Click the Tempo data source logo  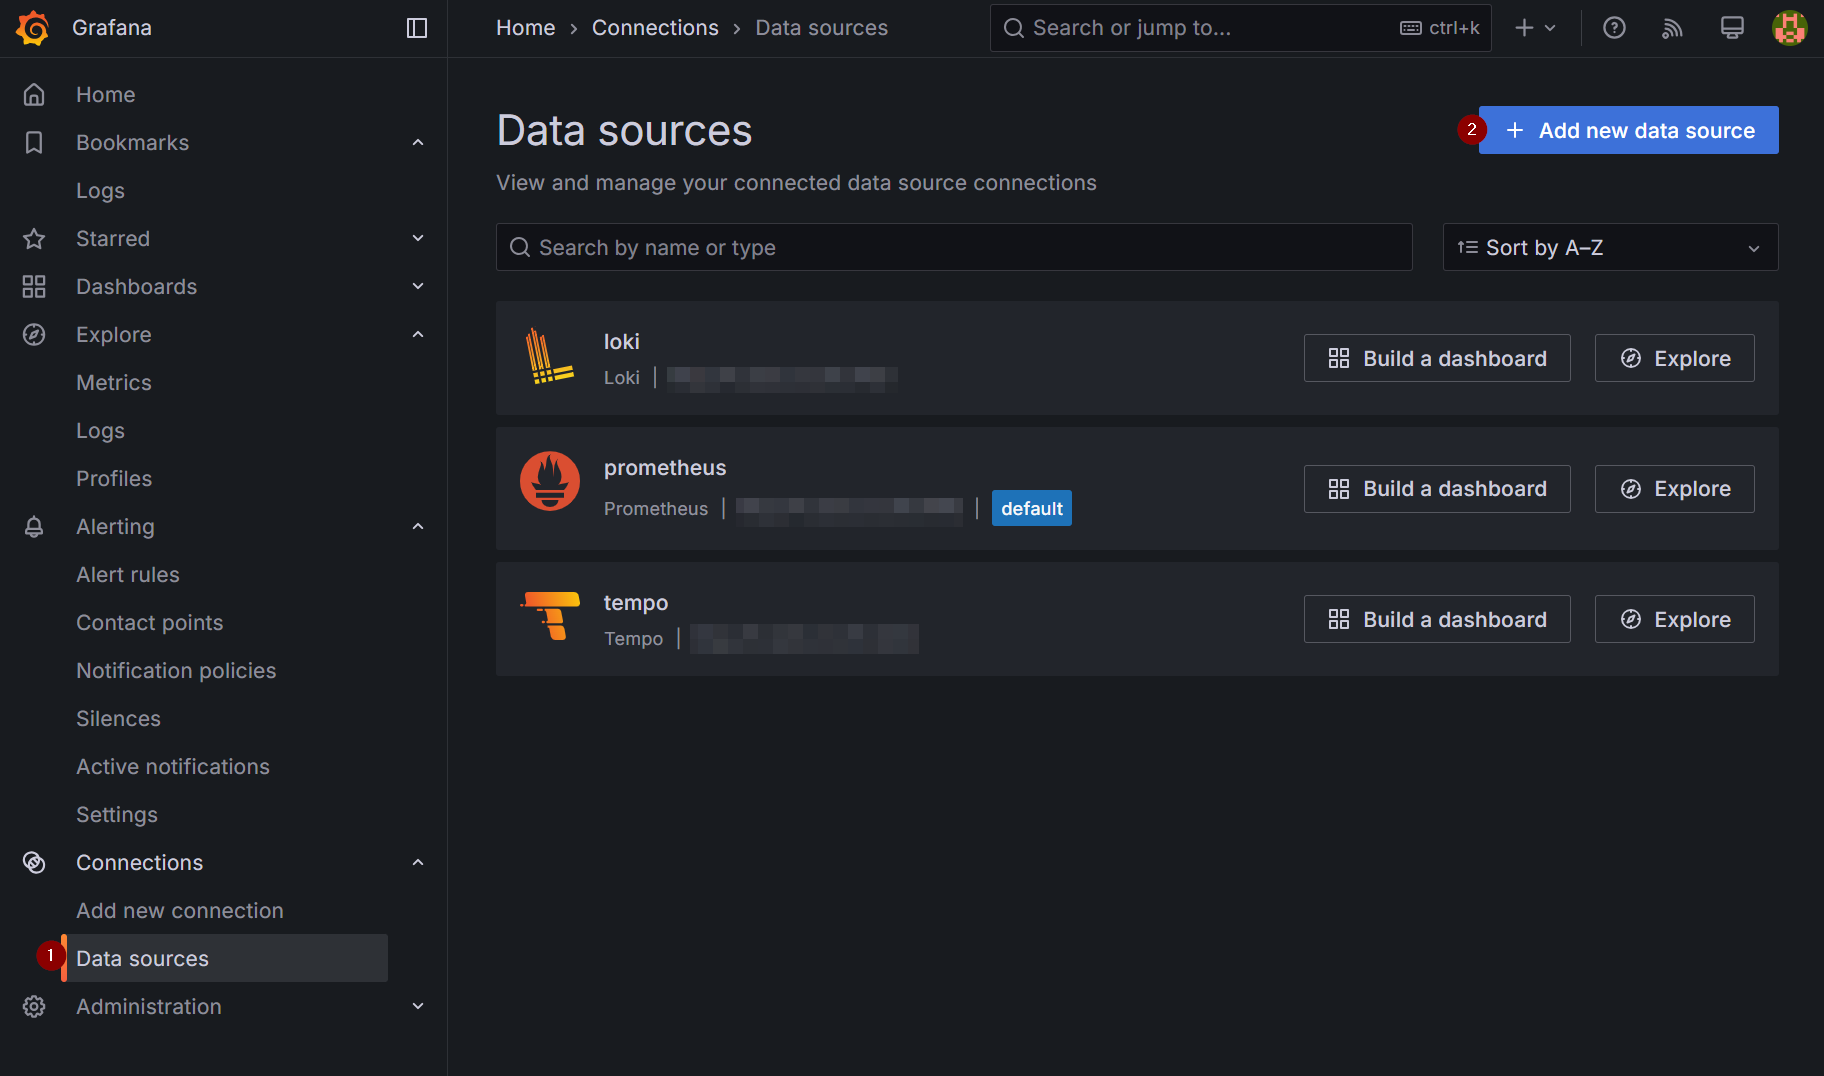(x=550, y=614)
